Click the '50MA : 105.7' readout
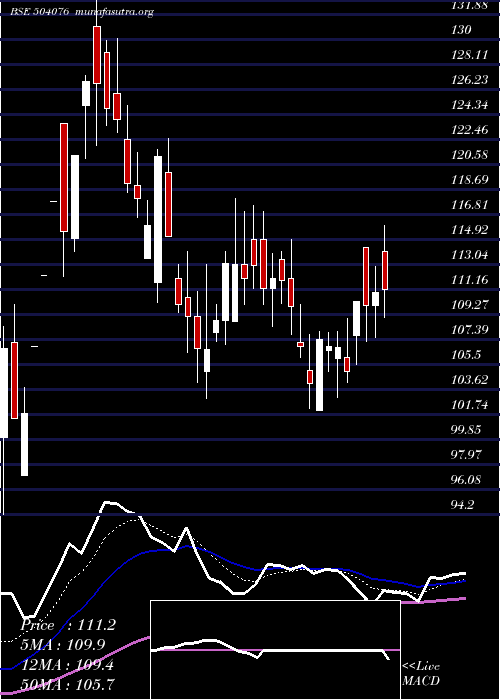This screenshot has height=700, width=500. coord(68,684)
